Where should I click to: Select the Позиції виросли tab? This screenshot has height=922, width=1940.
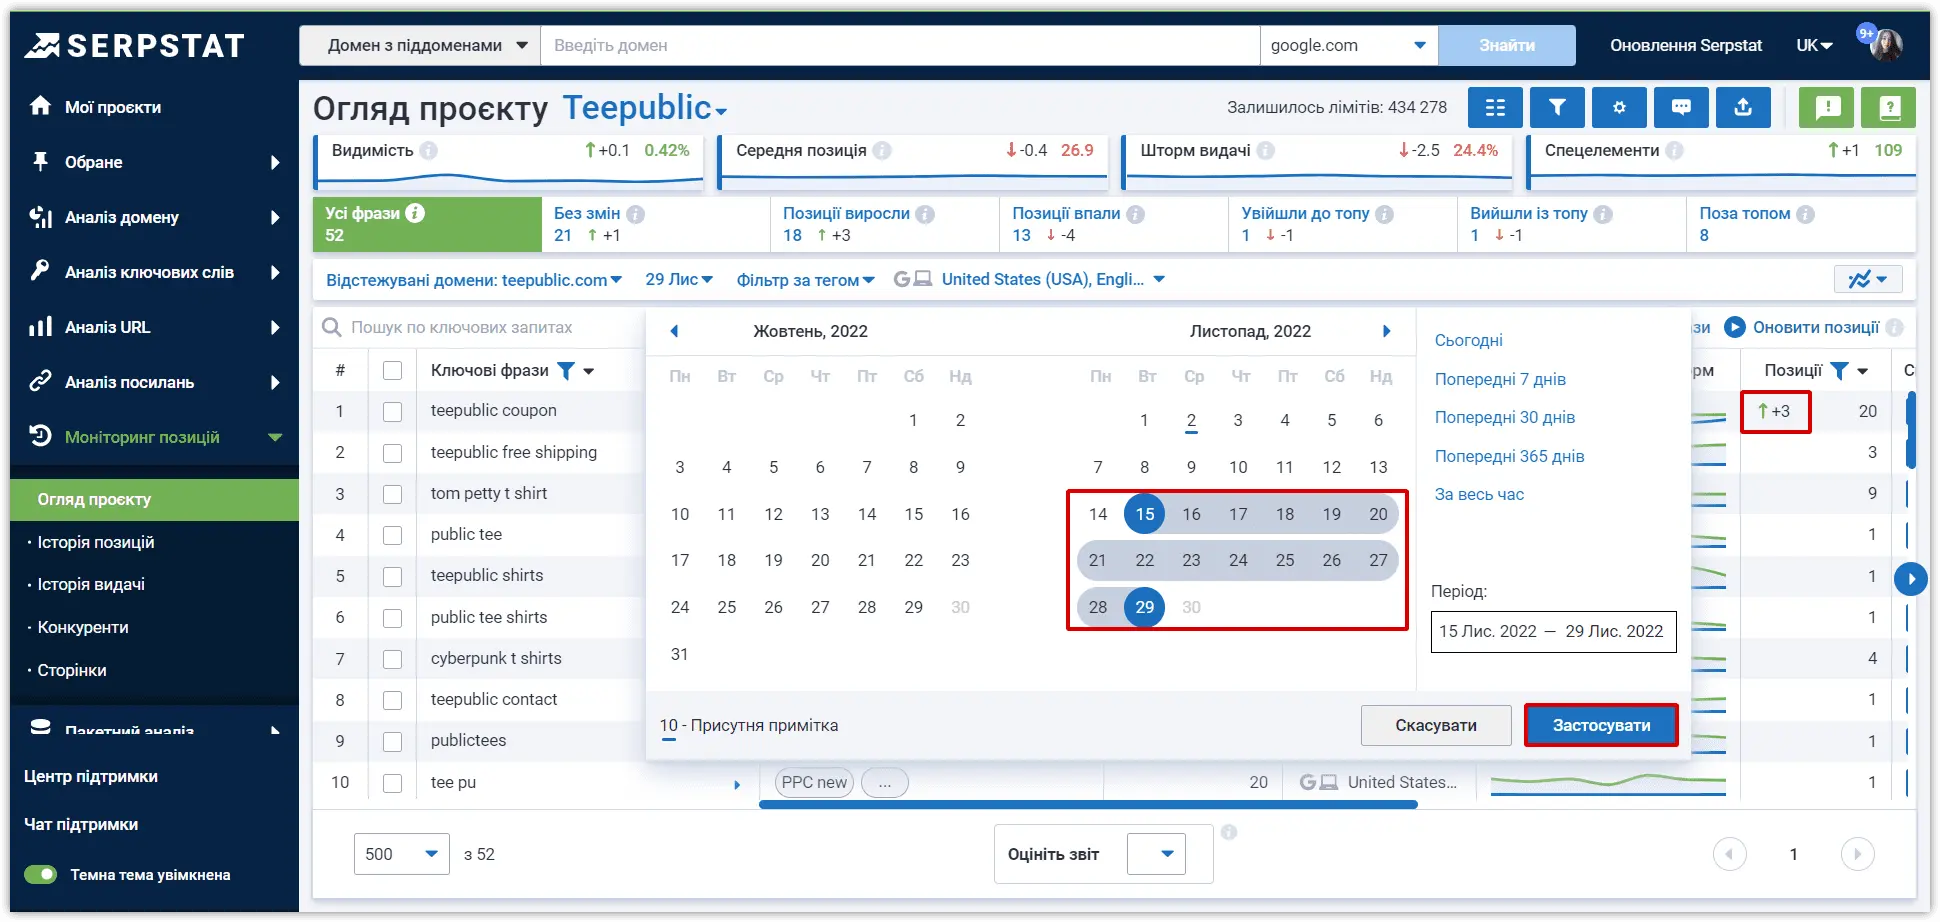(884, 224)
